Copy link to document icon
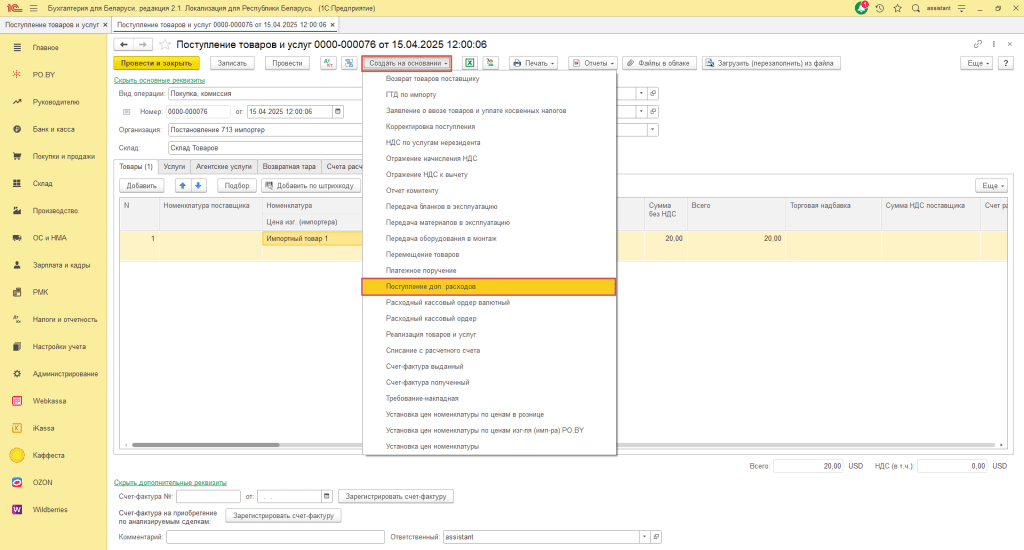Image resolution: width=1024 pixels, height=550 pixels. coord(978,44)
